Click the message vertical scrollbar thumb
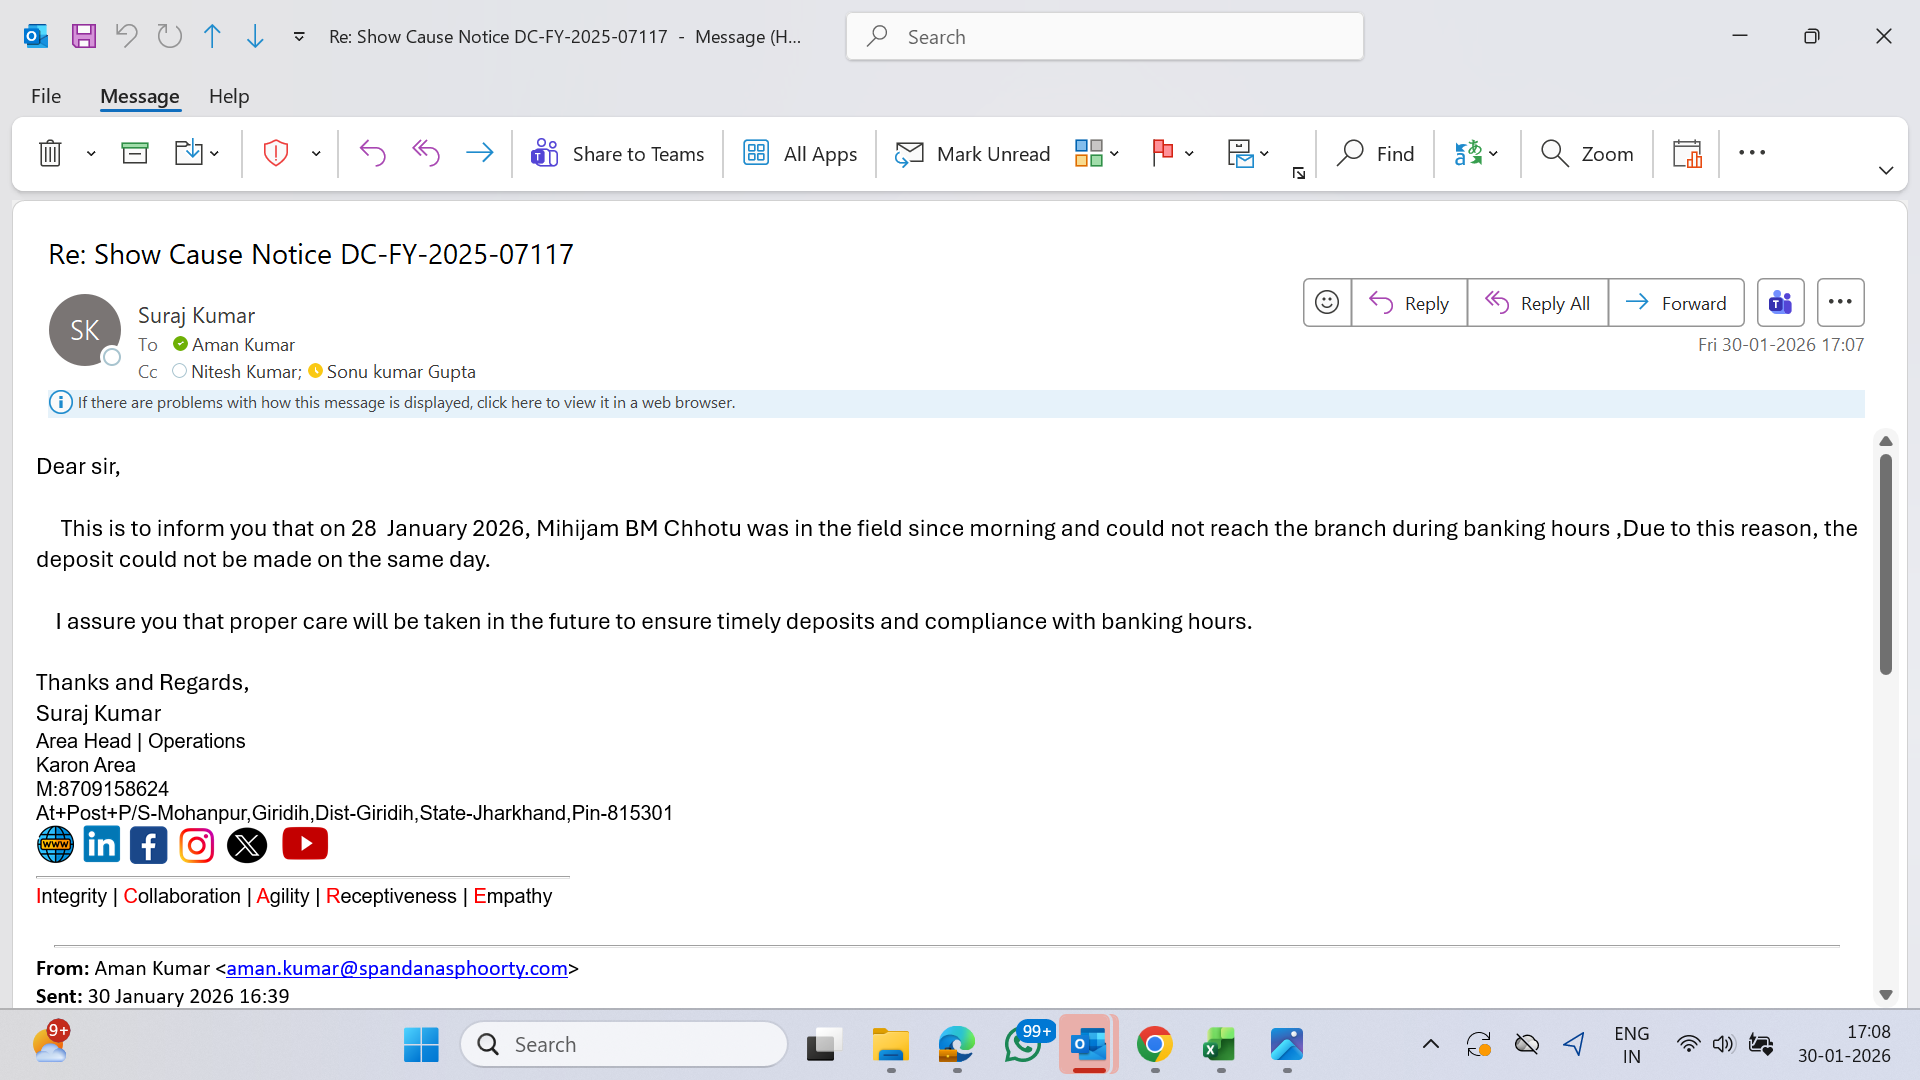This screenshot has height=1080, width=1920. tap(1885, 565)
